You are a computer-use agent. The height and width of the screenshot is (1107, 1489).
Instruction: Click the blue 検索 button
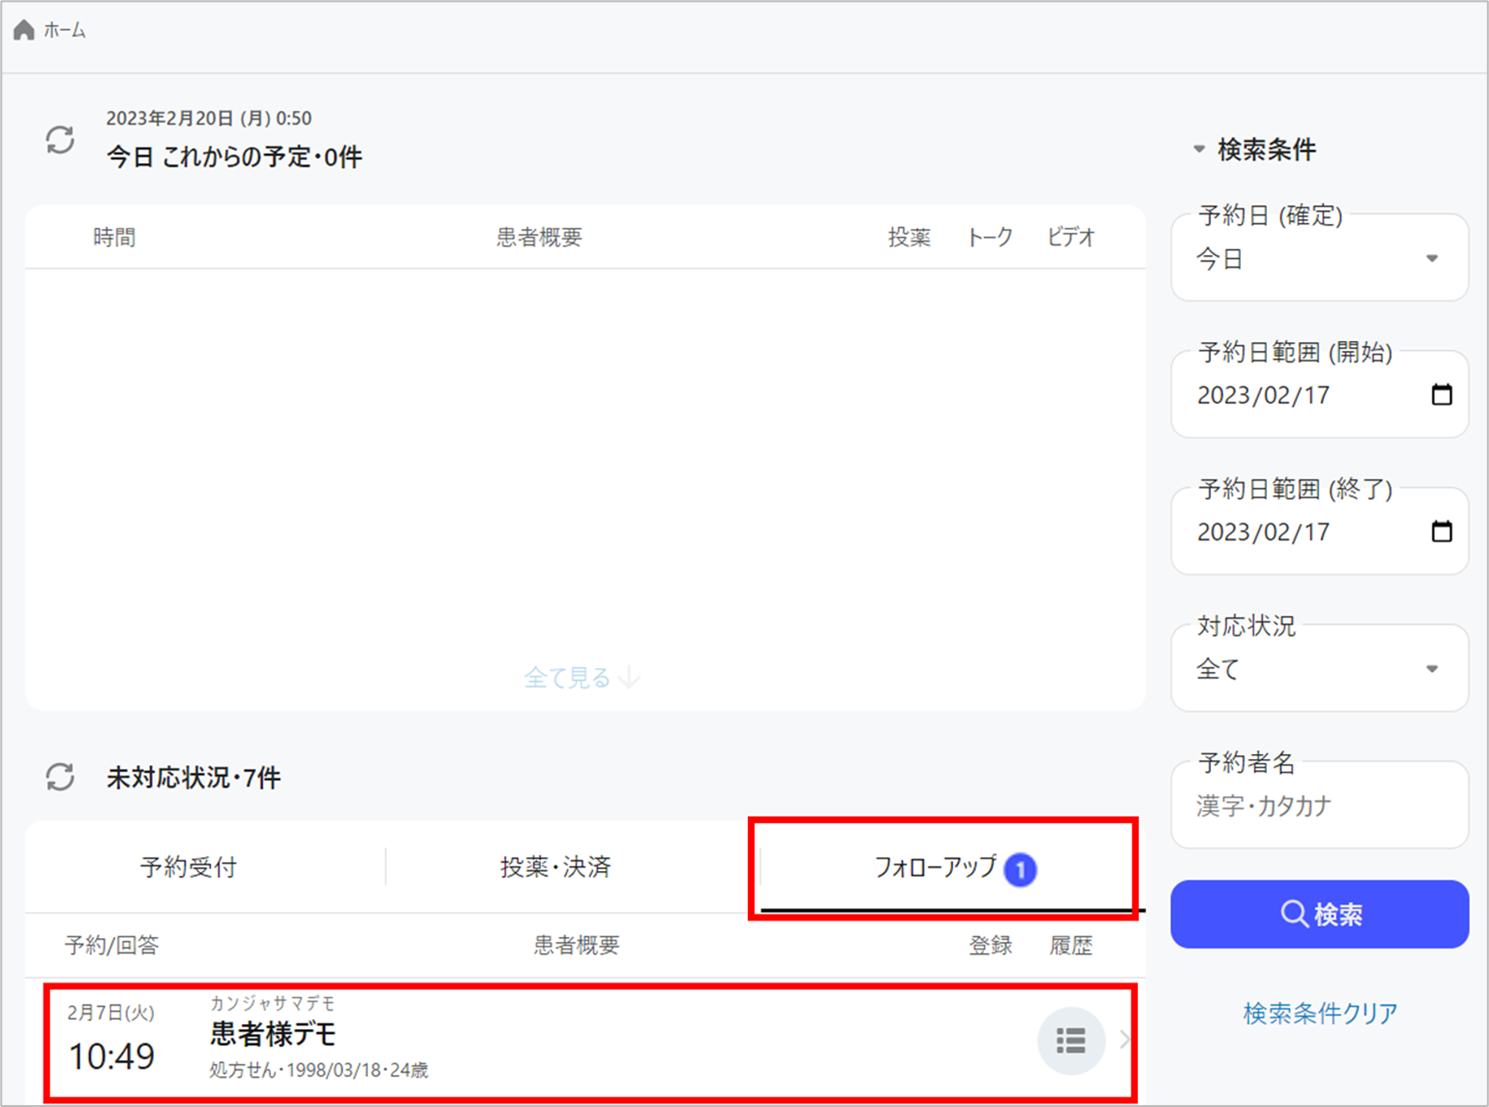click(x=1319, y=914)
